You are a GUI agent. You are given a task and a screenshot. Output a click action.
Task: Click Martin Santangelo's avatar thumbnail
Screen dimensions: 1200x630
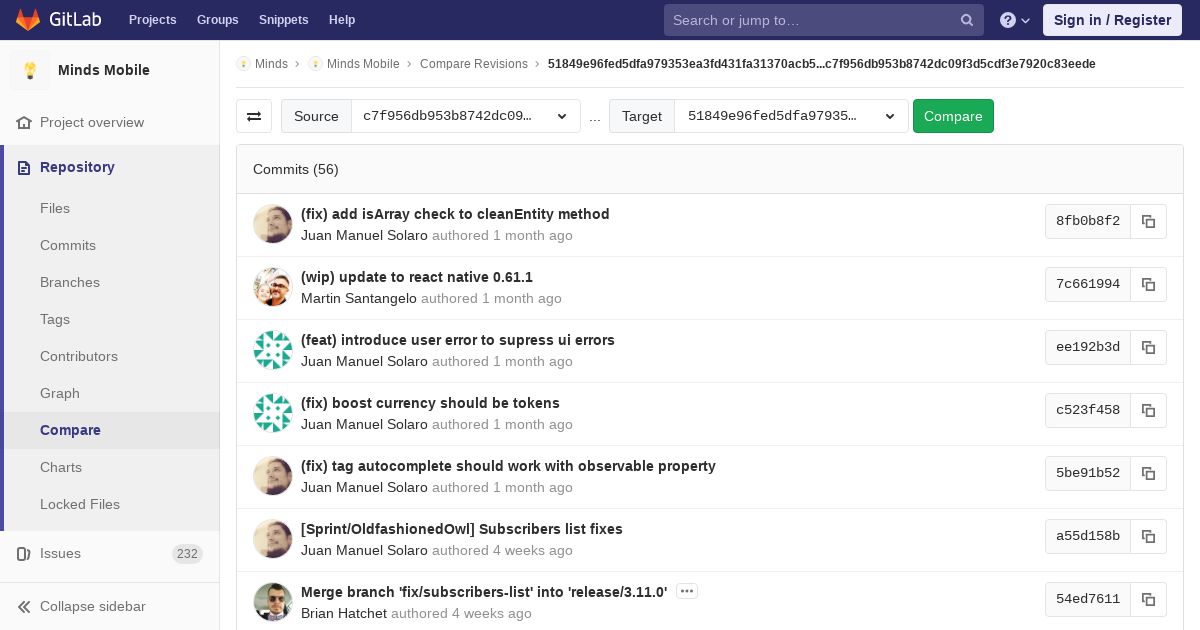(273, 287)
